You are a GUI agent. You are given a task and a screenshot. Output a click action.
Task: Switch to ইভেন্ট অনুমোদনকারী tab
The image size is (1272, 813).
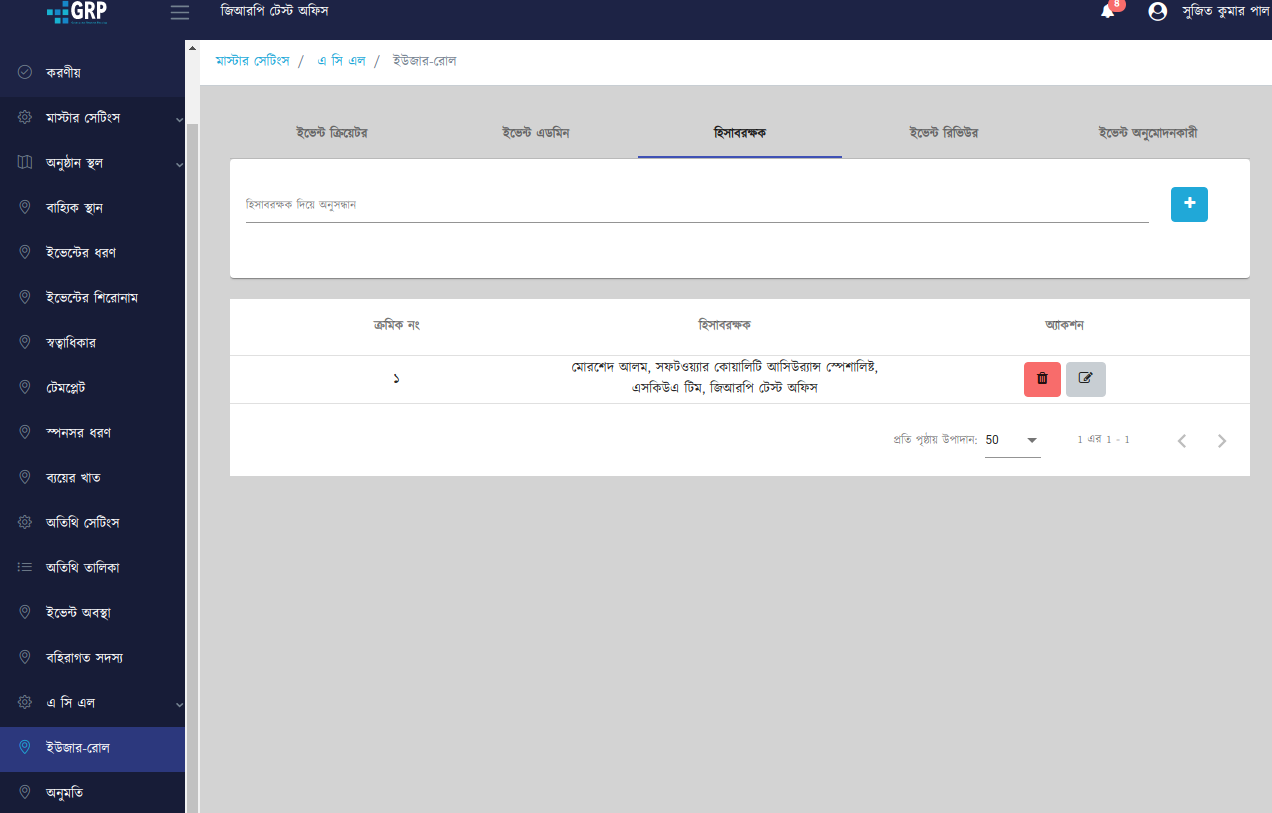click(x=1147, y=133)
